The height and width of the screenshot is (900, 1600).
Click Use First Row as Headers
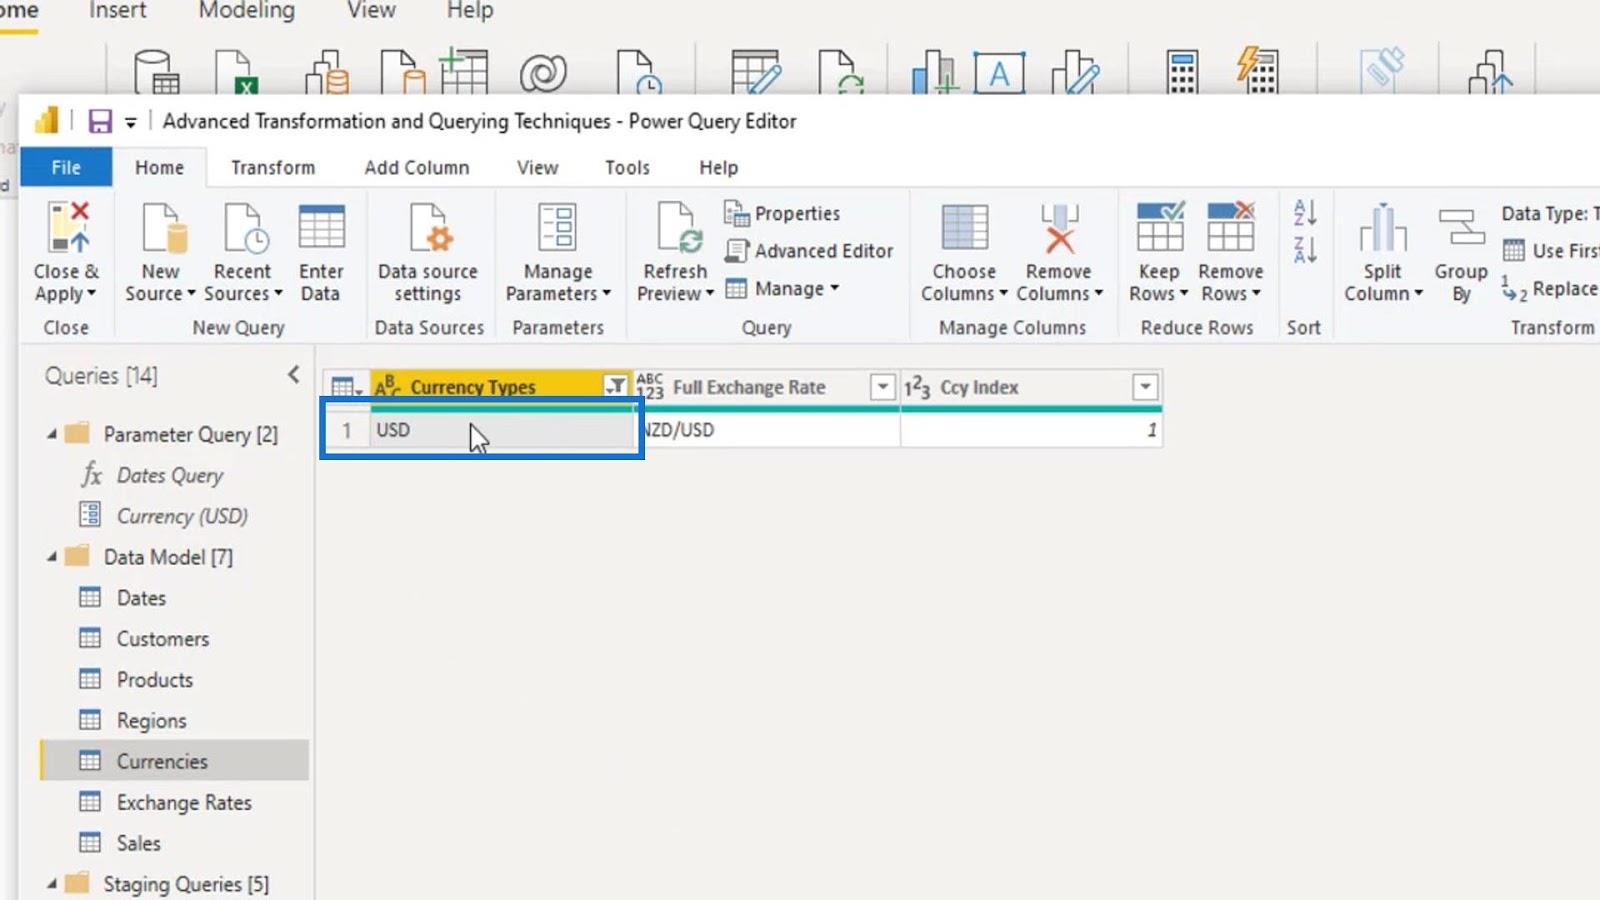pyautogui.click(x=1549, y=251)
